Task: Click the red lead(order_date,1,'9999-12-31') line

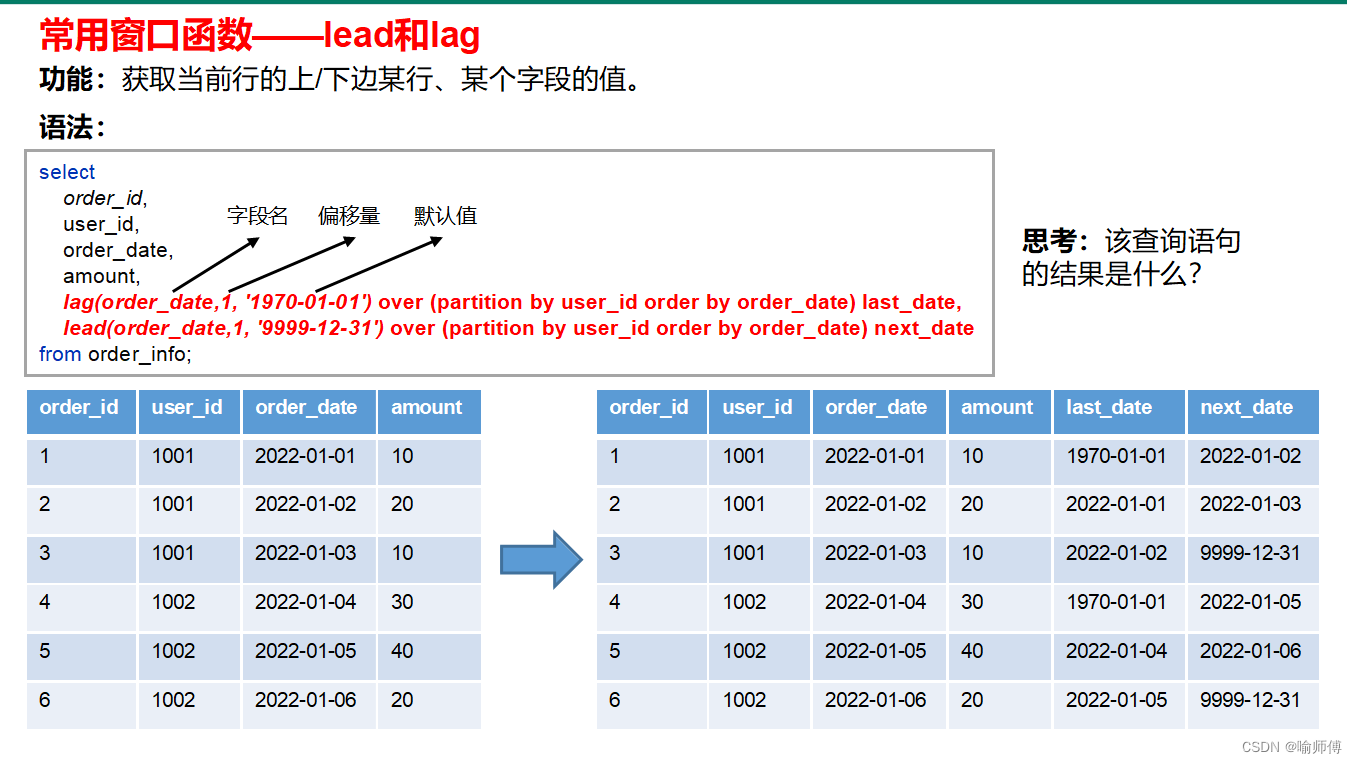Action: [518, 328]
